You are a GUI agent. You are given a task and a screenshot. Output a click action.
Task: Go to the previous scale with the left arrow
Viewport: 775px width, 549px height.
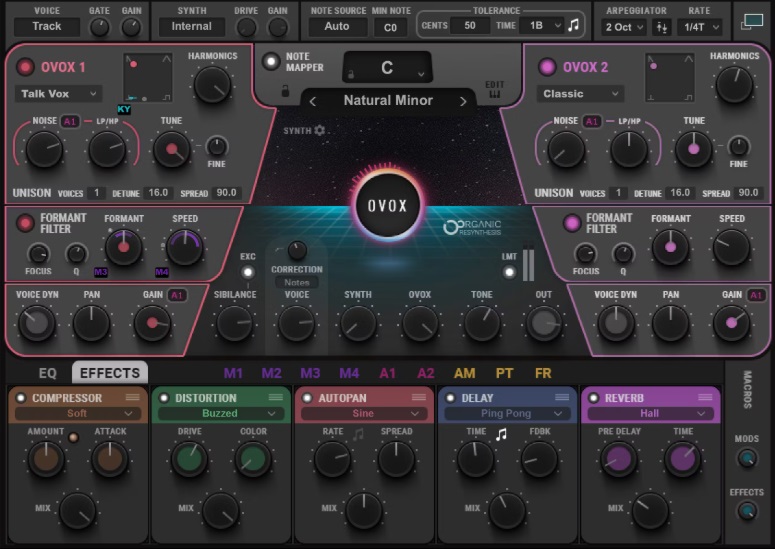(313, 102)
